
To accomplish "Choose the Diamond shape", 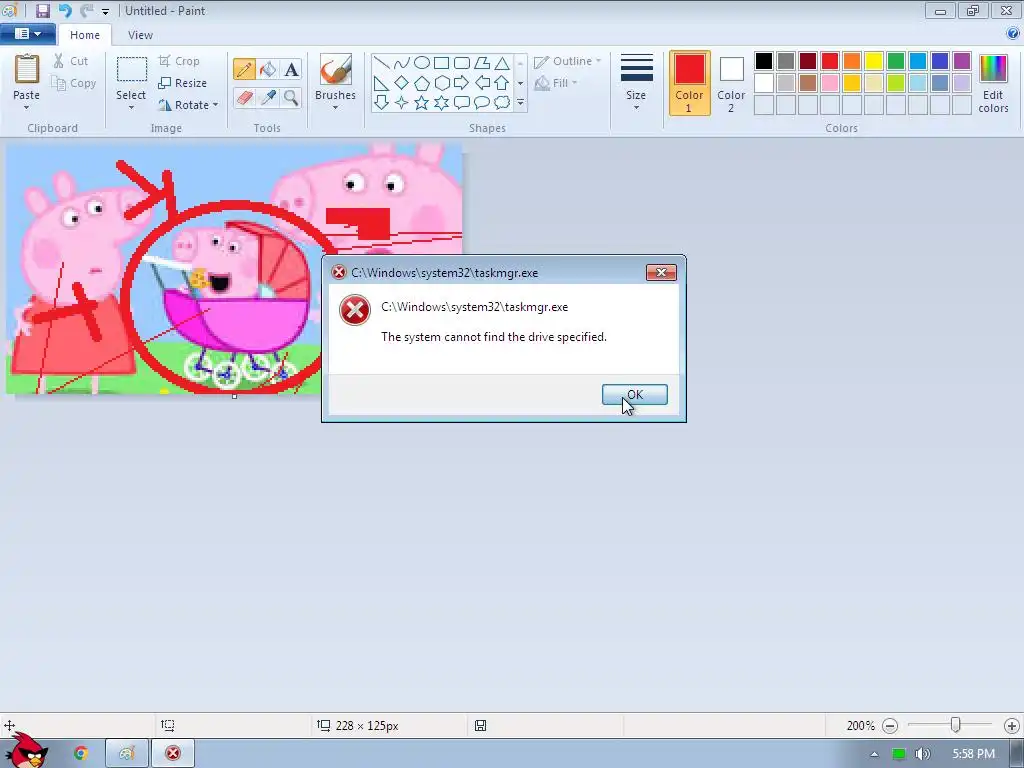I will coord(402,83).
